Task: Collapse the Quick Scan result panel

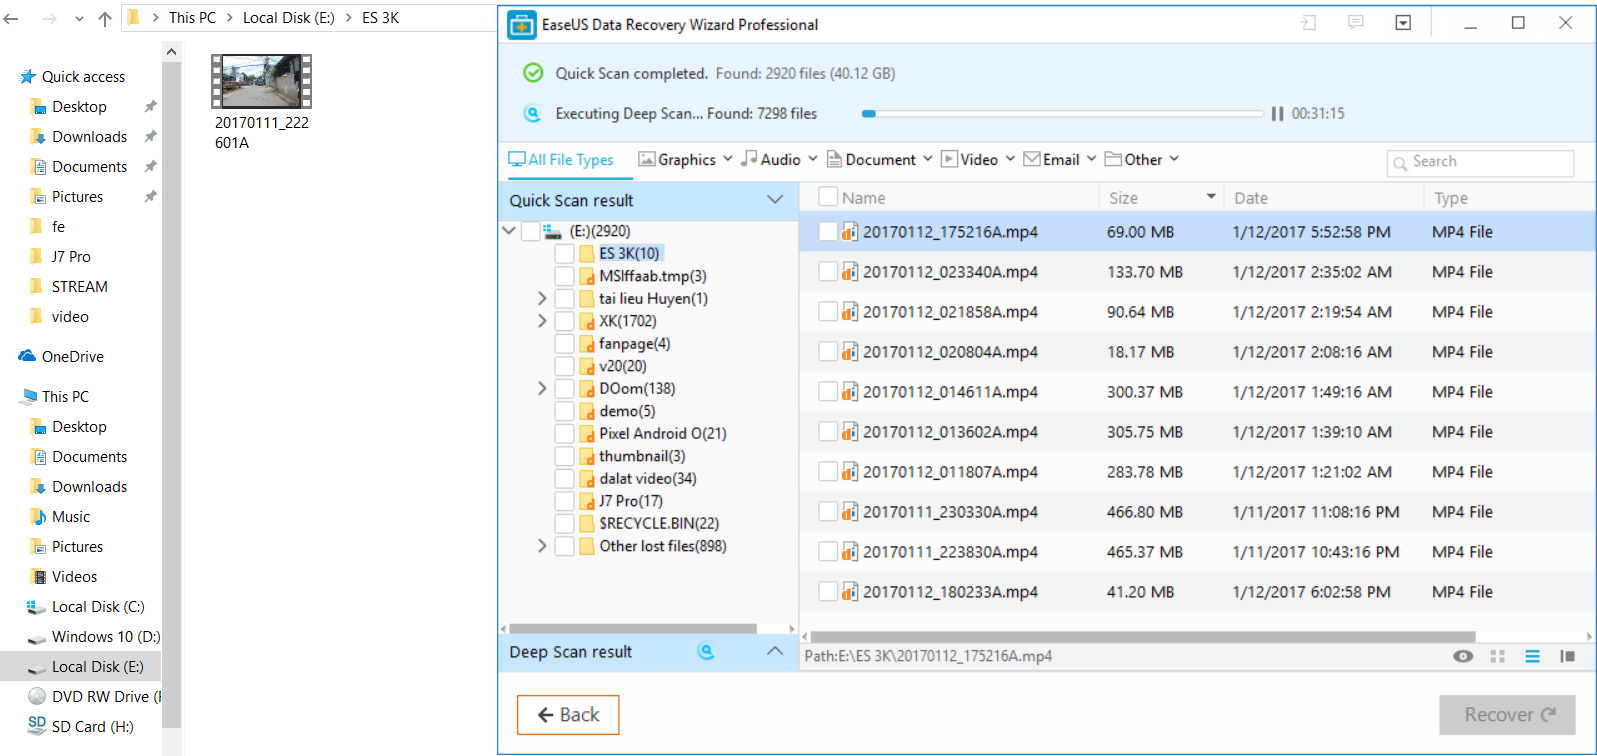Action: coord(775,200)
